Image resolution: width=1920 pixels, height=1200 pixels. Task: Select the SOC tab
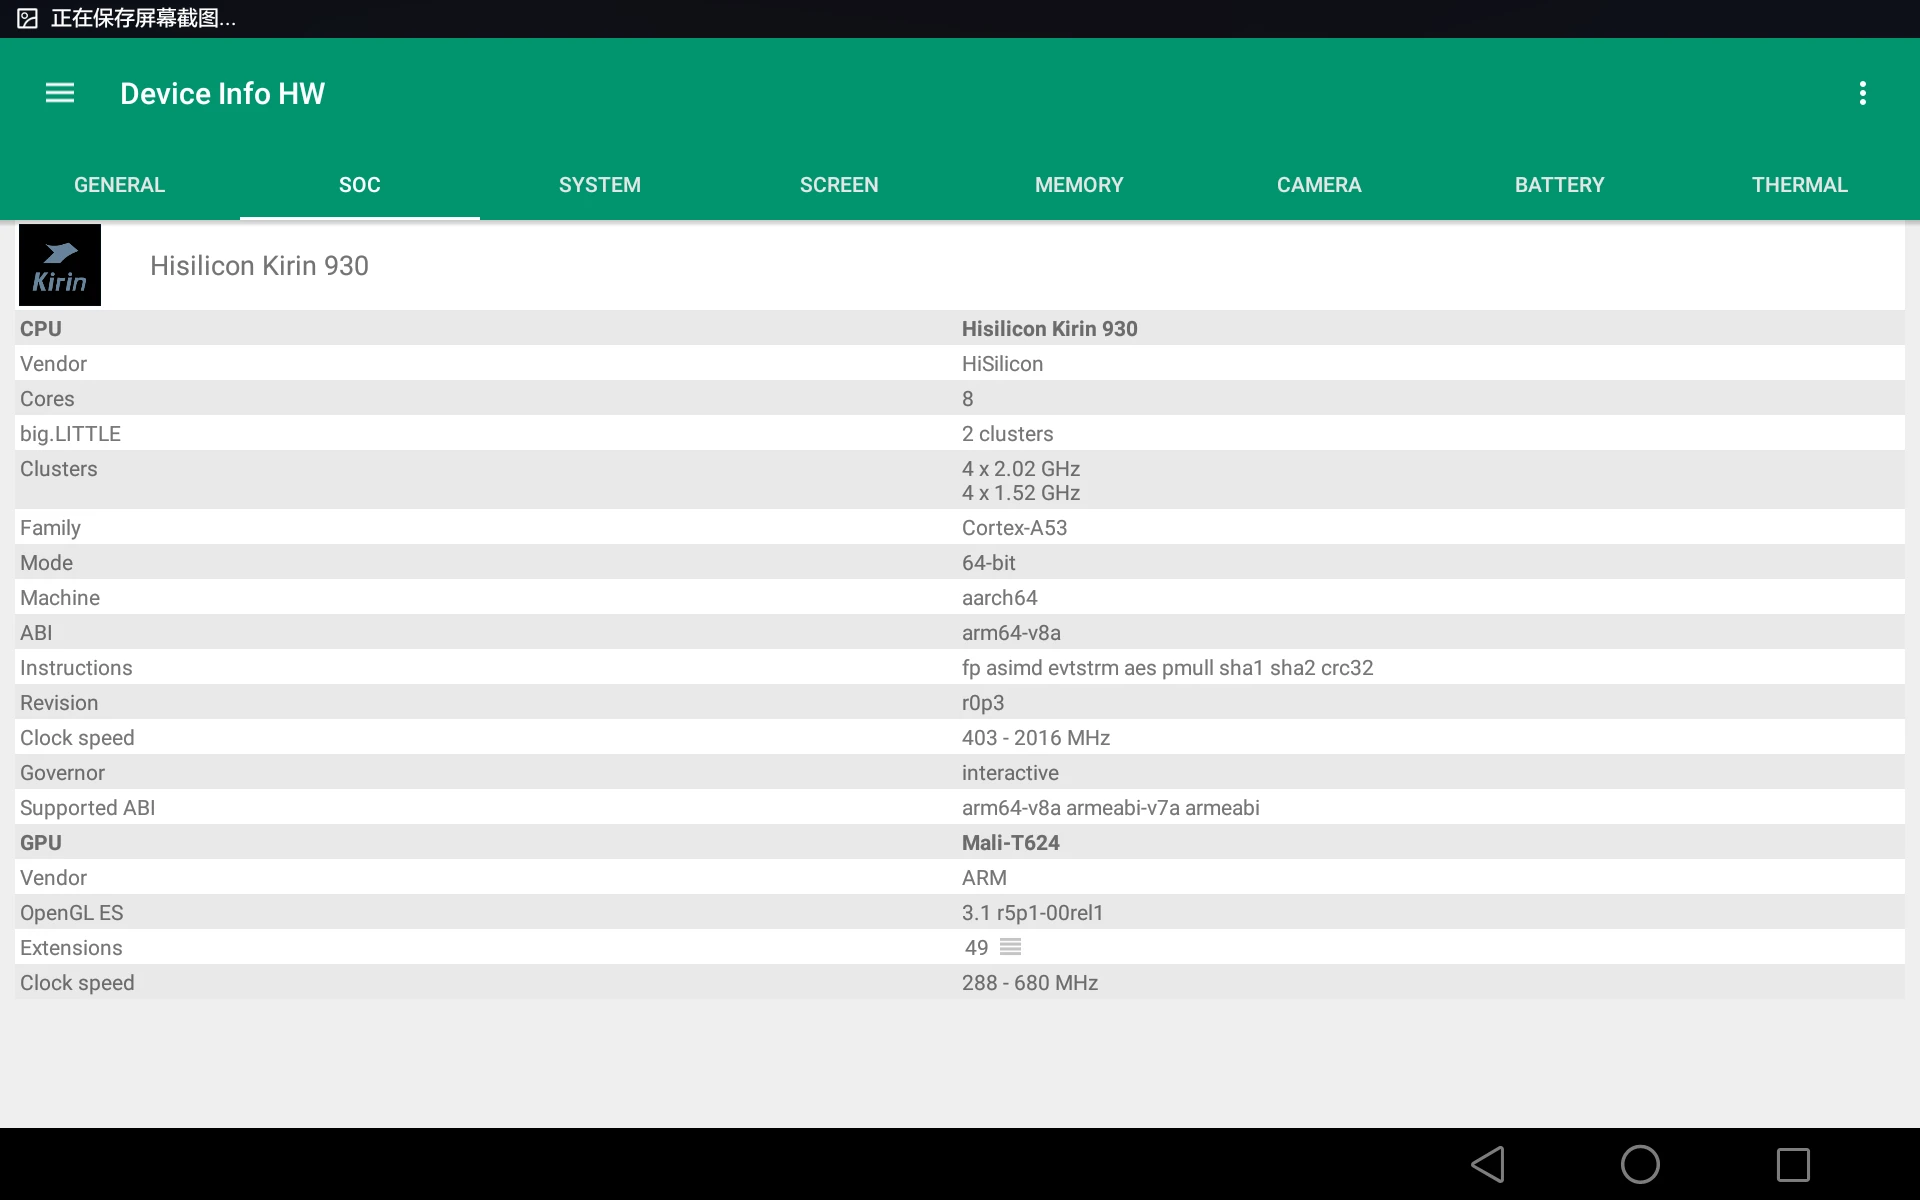pyautogui.click(x=359, y=185)
